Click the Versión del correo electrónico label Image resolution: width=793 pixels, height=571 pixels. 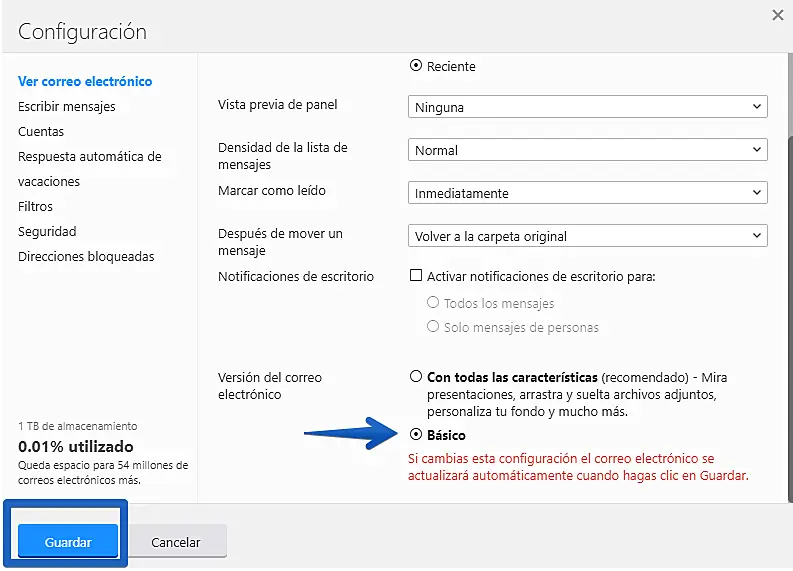(x=270, y=386)
